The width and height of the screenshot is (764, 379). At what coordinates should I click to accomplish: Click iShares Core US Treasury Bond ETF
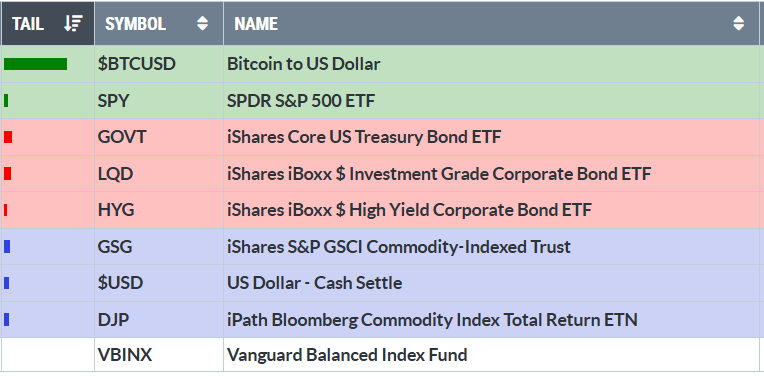pyautogui.click(x=364, y=137)
